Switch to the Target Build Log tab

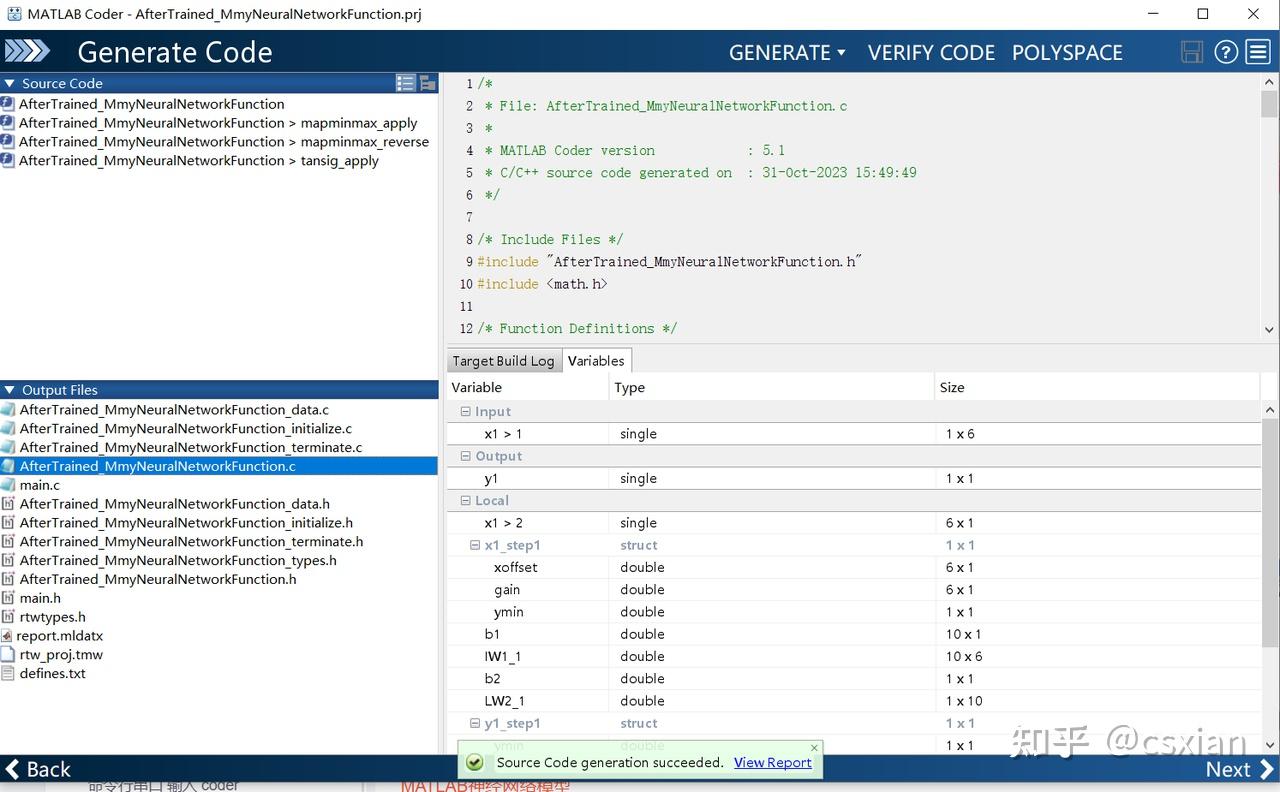503,361
